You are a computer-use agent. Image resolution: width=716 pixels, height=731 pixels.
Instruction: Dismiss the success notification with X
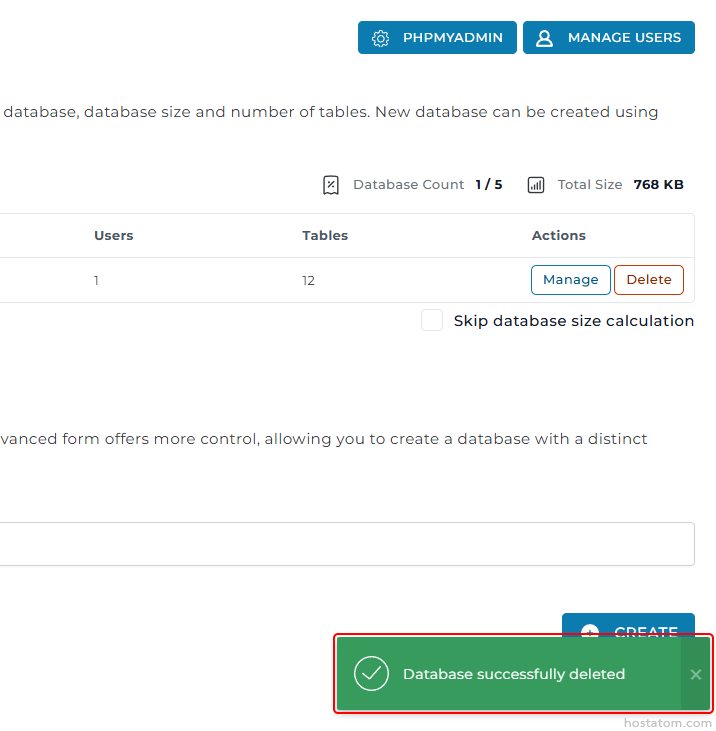coord(695,674)
